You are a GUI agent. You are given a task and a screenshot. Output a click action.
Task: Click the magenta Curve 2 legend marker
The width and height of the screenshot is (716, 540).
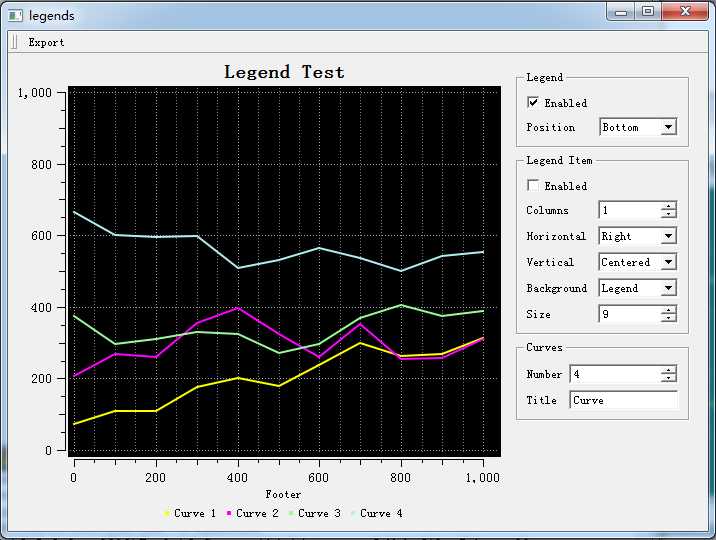[x=229, y=514]
